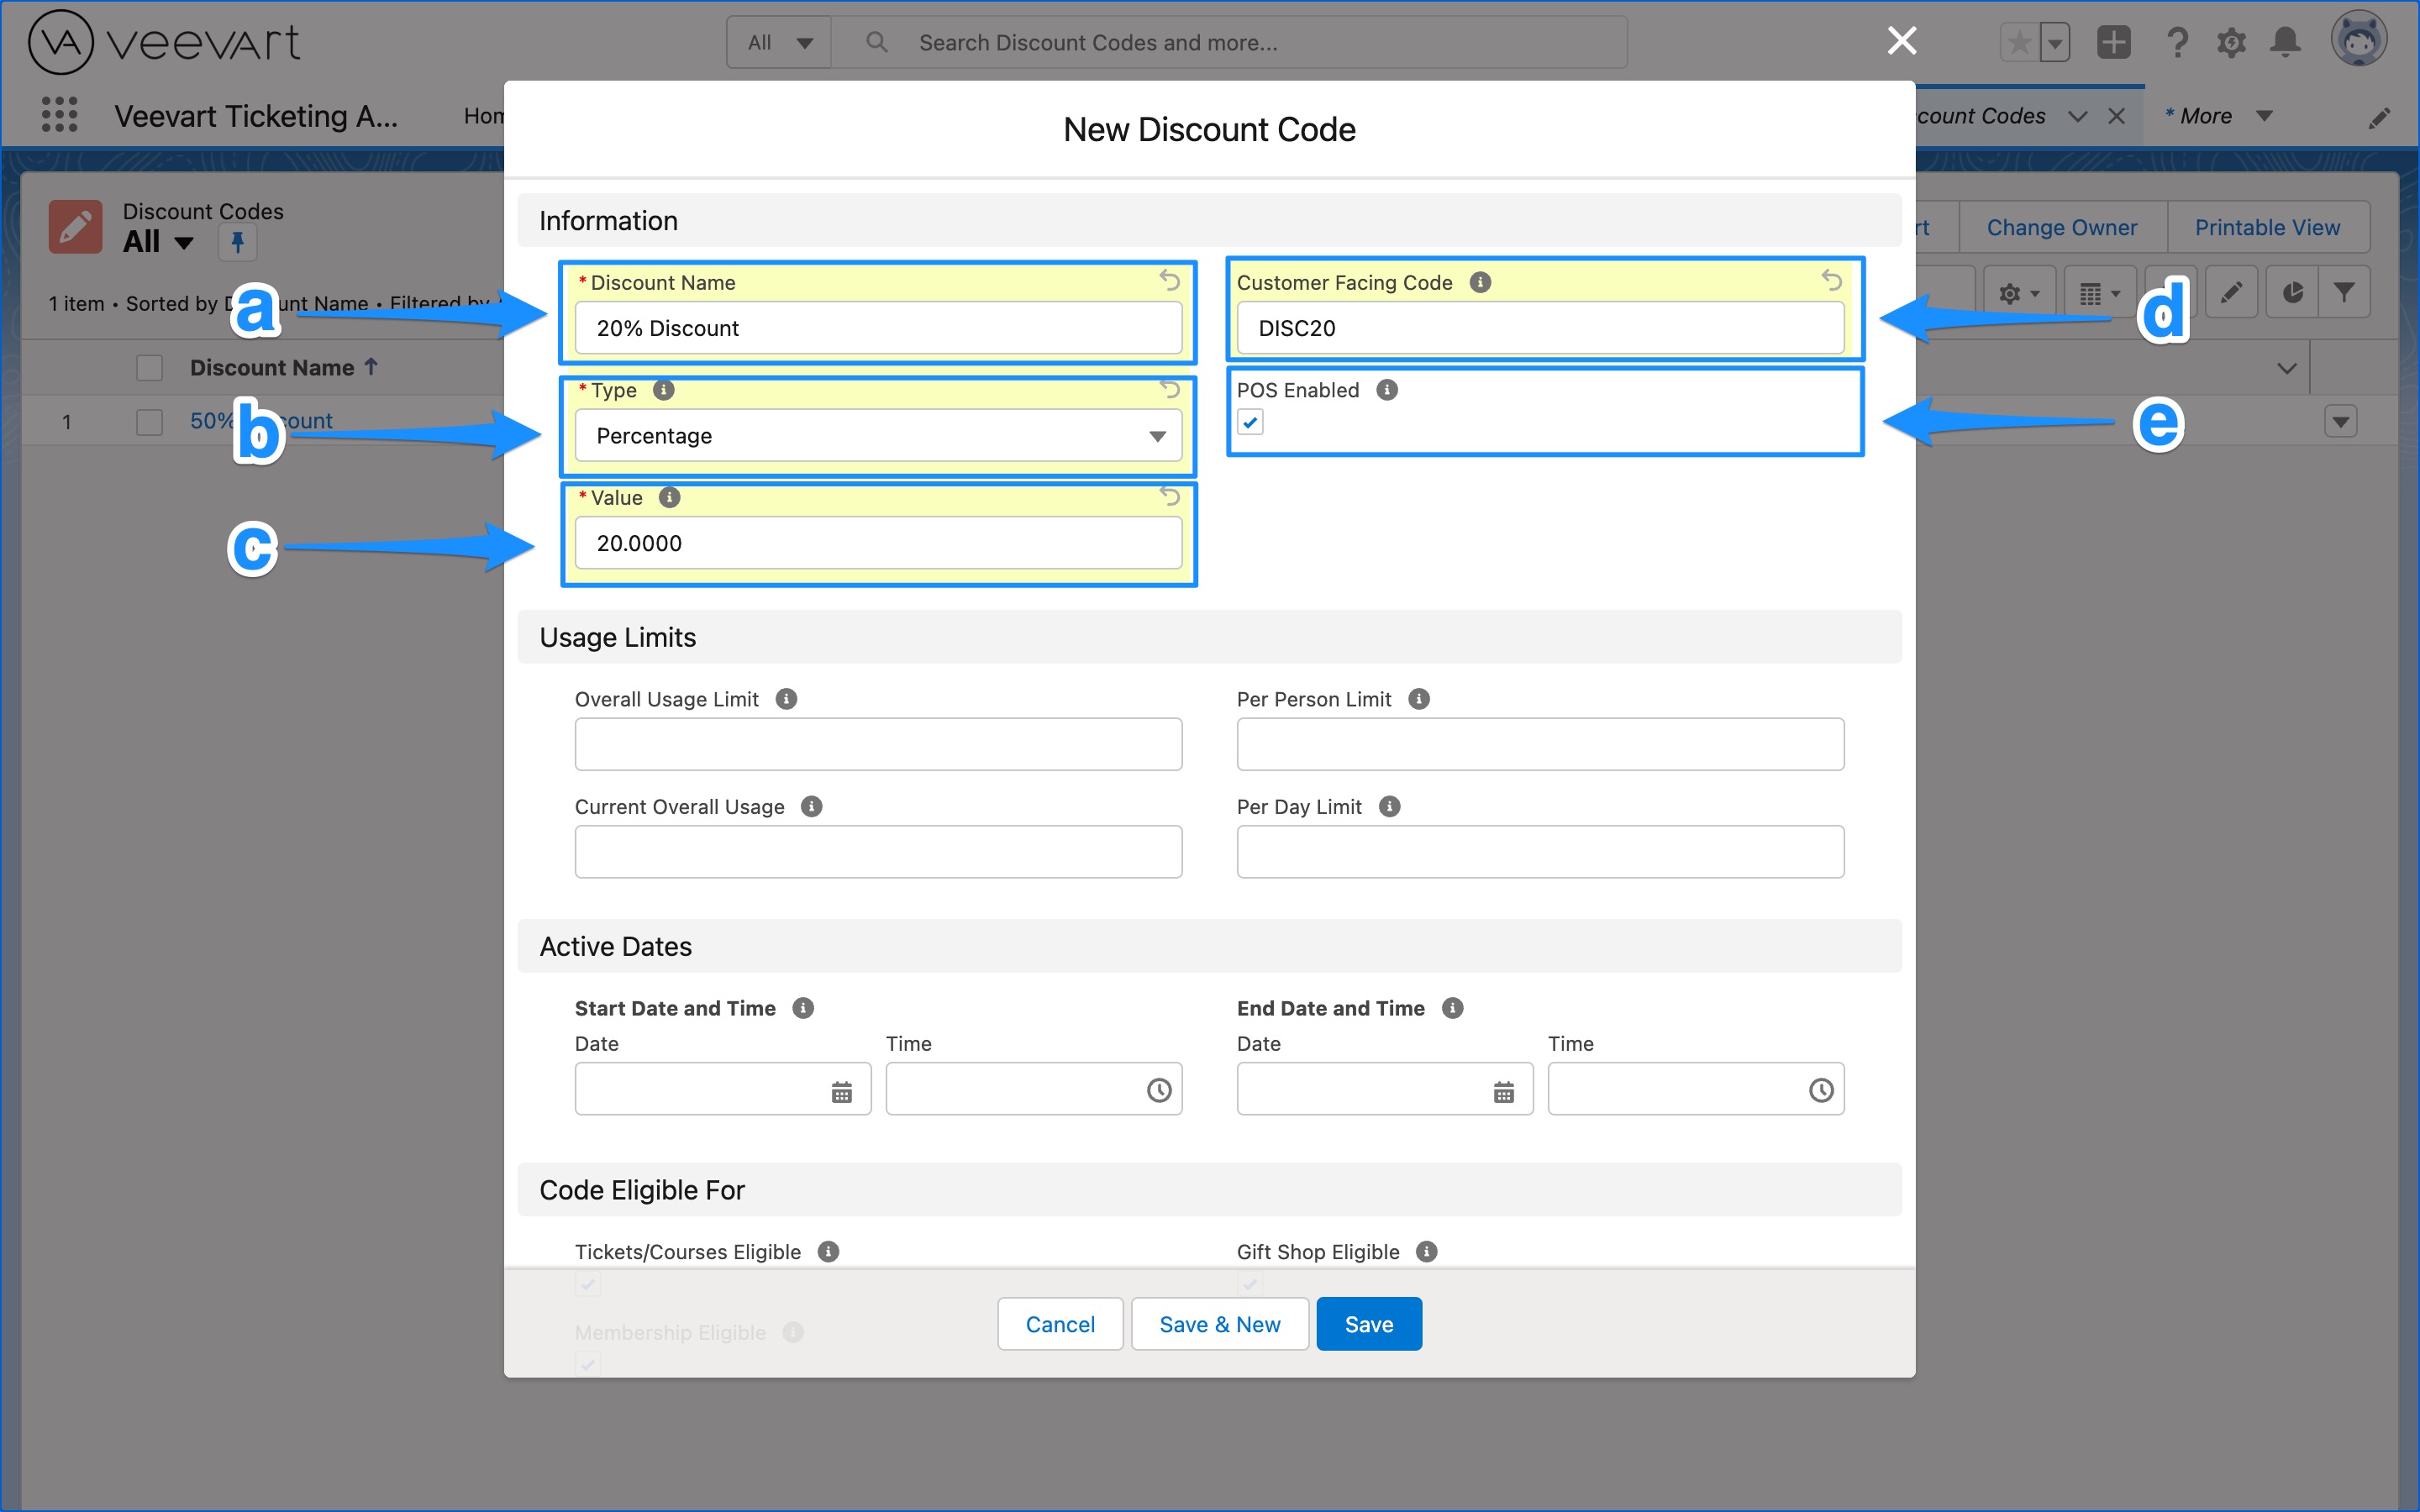Click the Start Date calendar picker icon
Image resolution: width=2420 pixels, height=1512 pixels.
pos(842,1091)
